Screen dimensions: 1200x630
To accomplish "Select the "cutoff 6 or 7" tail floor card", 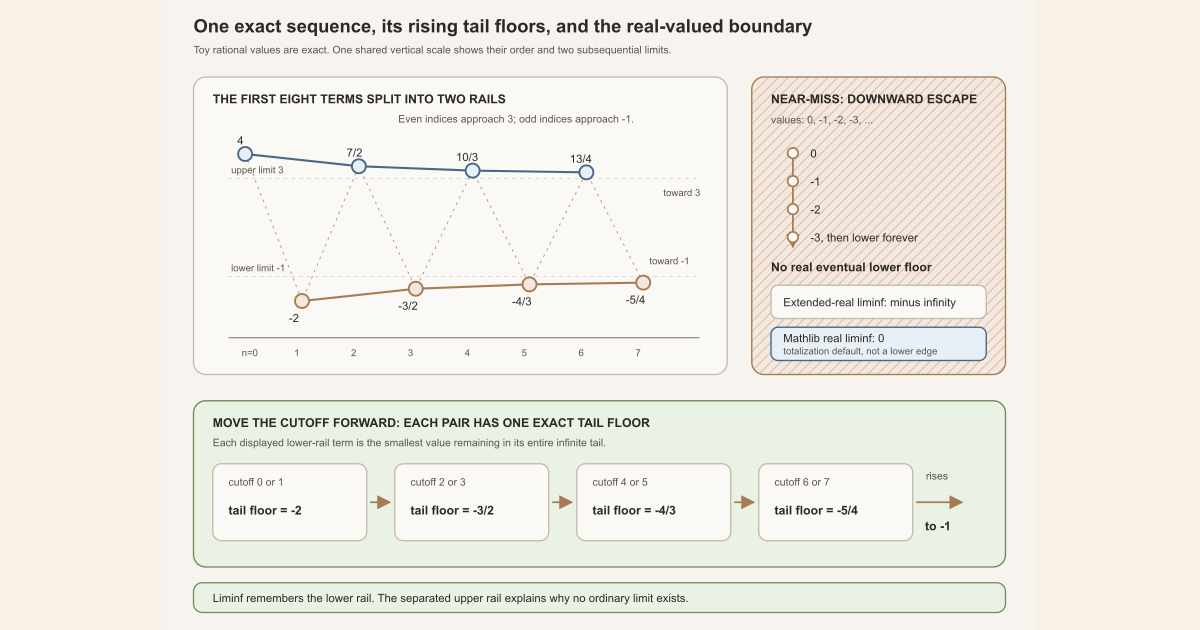I will point(836,502).
